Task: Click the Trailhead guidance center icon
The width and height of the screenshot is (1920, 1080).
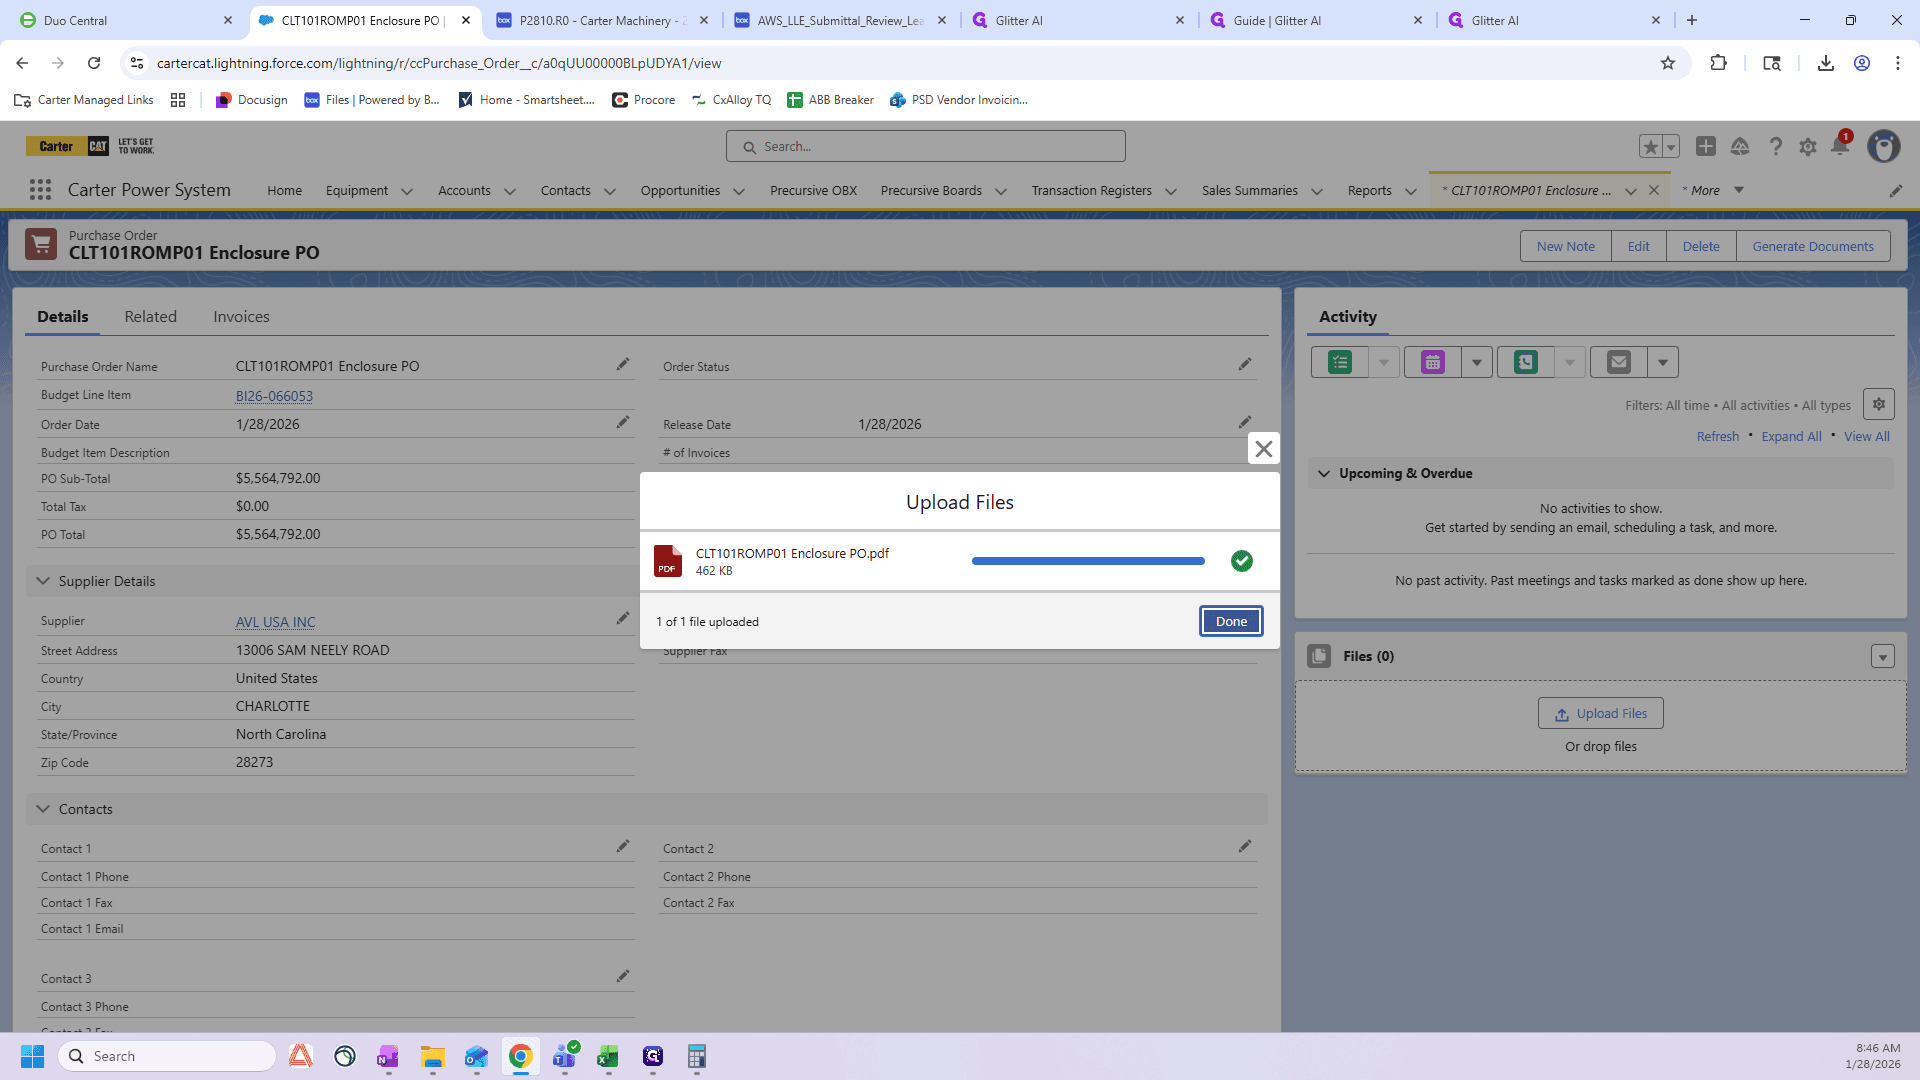Action: 1740,146
